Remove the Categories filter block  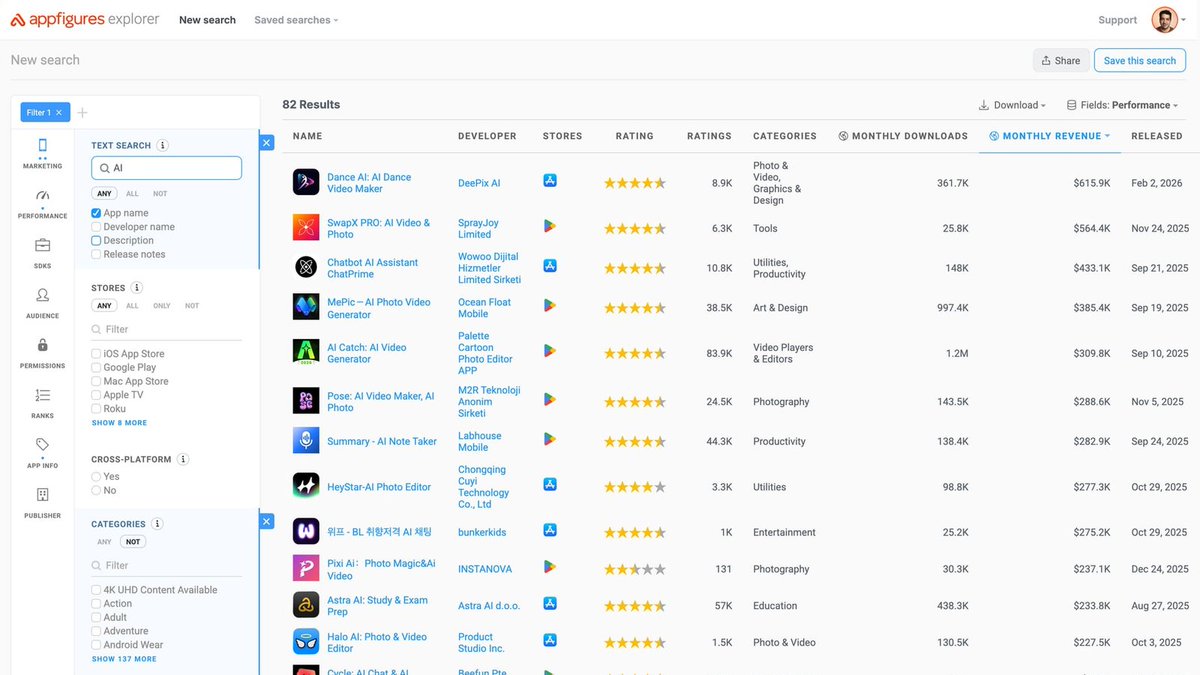pyautogui.click(x=267, y=521)
